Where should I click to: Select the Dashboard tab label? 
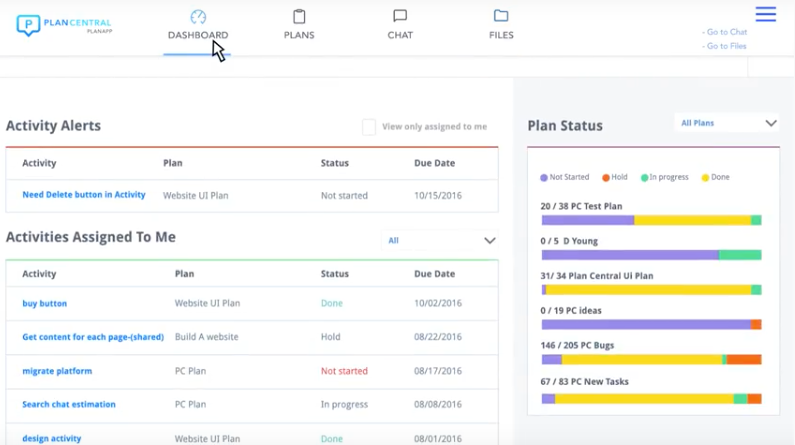(198, 35)
